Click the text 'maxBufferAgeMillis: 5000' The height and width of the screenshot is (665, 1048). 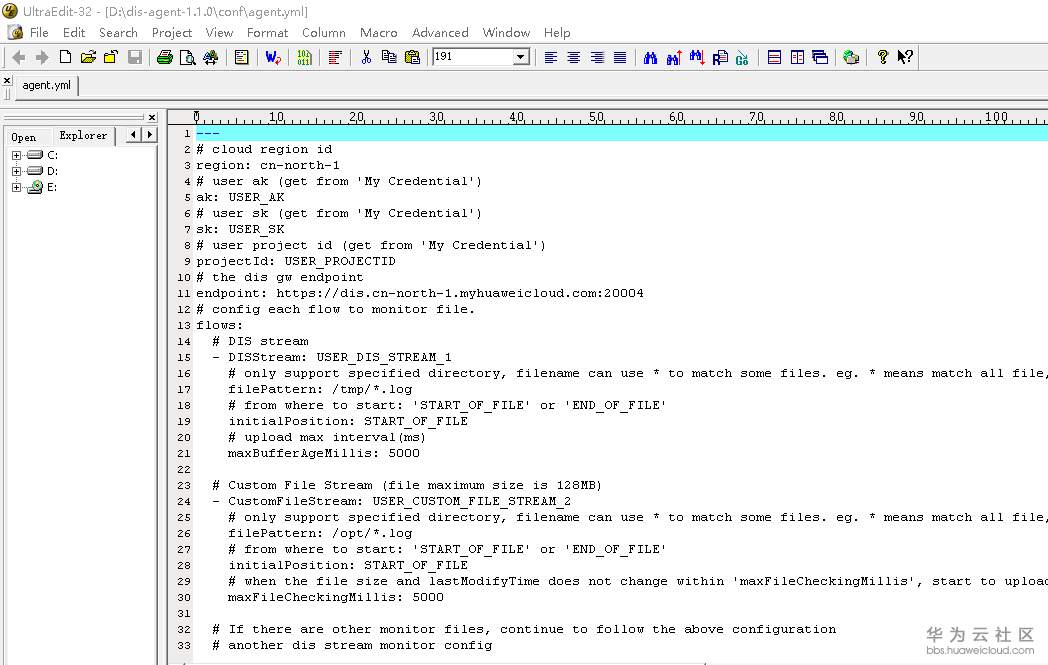pyautogui.click(x=324, y=453)
